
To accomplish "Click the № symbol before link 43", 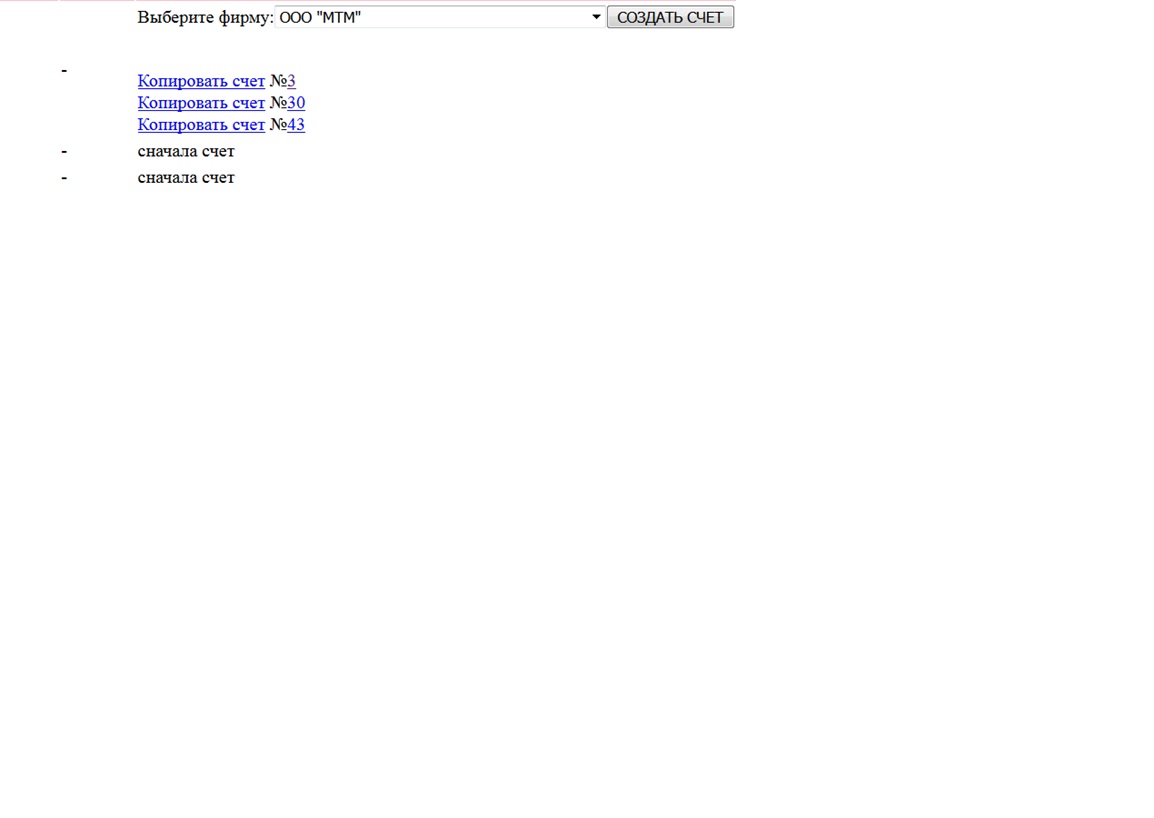I will point(278,125).
